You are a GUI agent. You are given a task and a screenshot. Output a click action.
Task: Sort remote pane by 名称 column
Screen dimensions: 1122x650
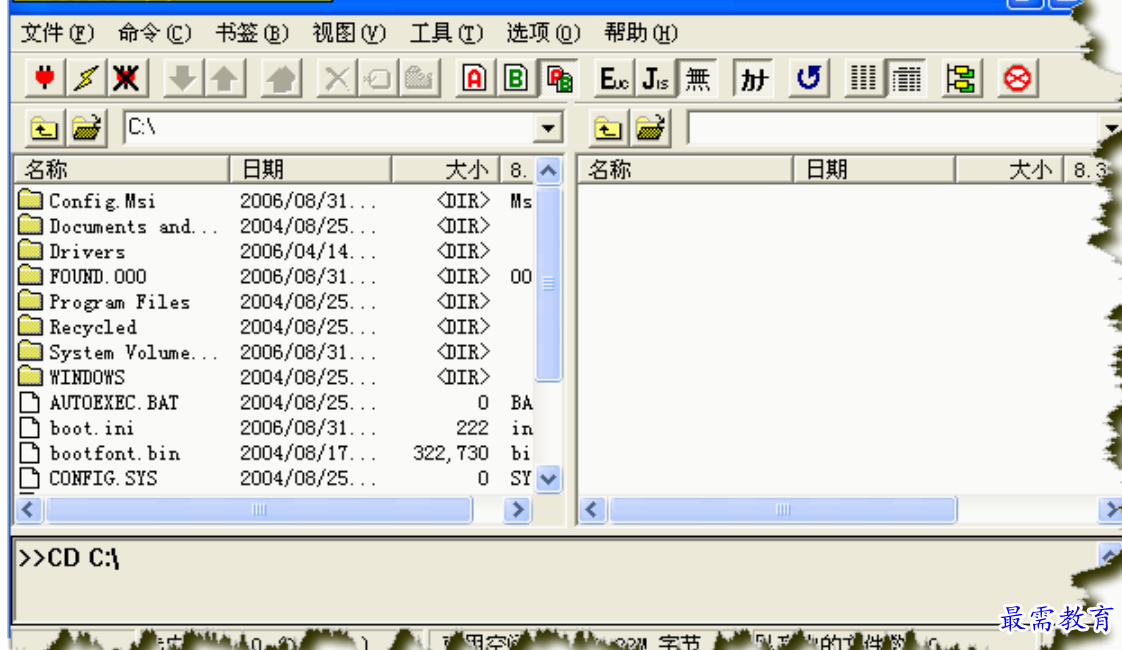click(686, 170)
